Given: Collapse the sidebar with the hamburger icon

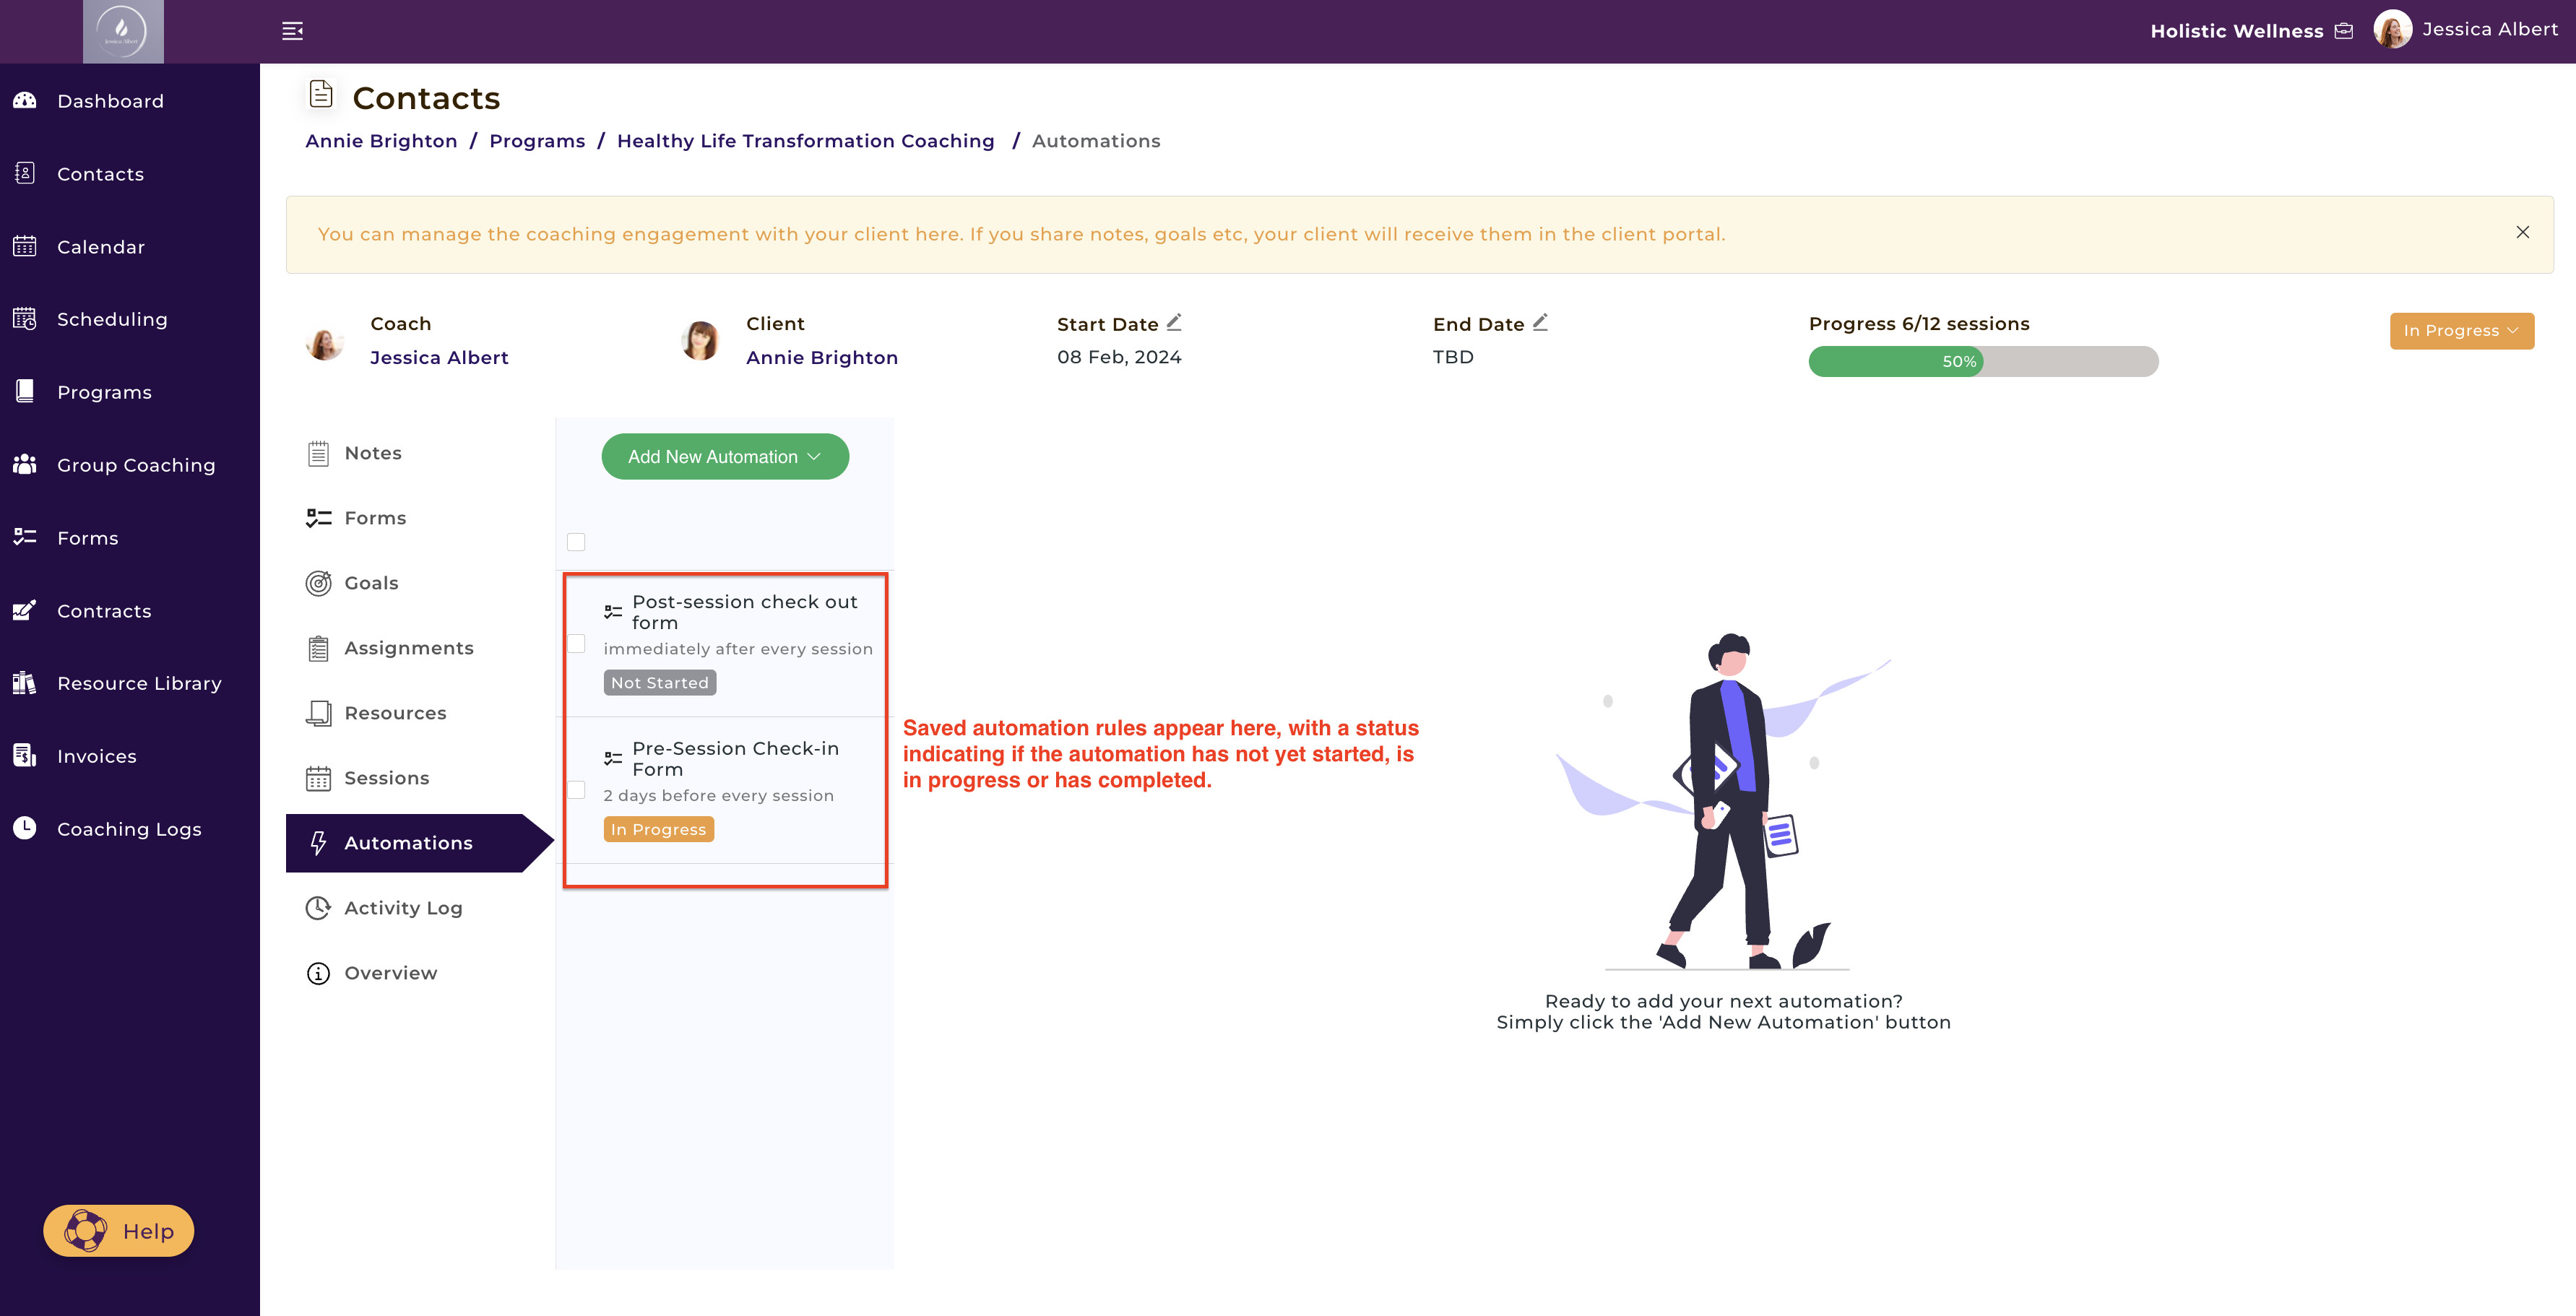Looking at the screenshot, I should point(292,31).
